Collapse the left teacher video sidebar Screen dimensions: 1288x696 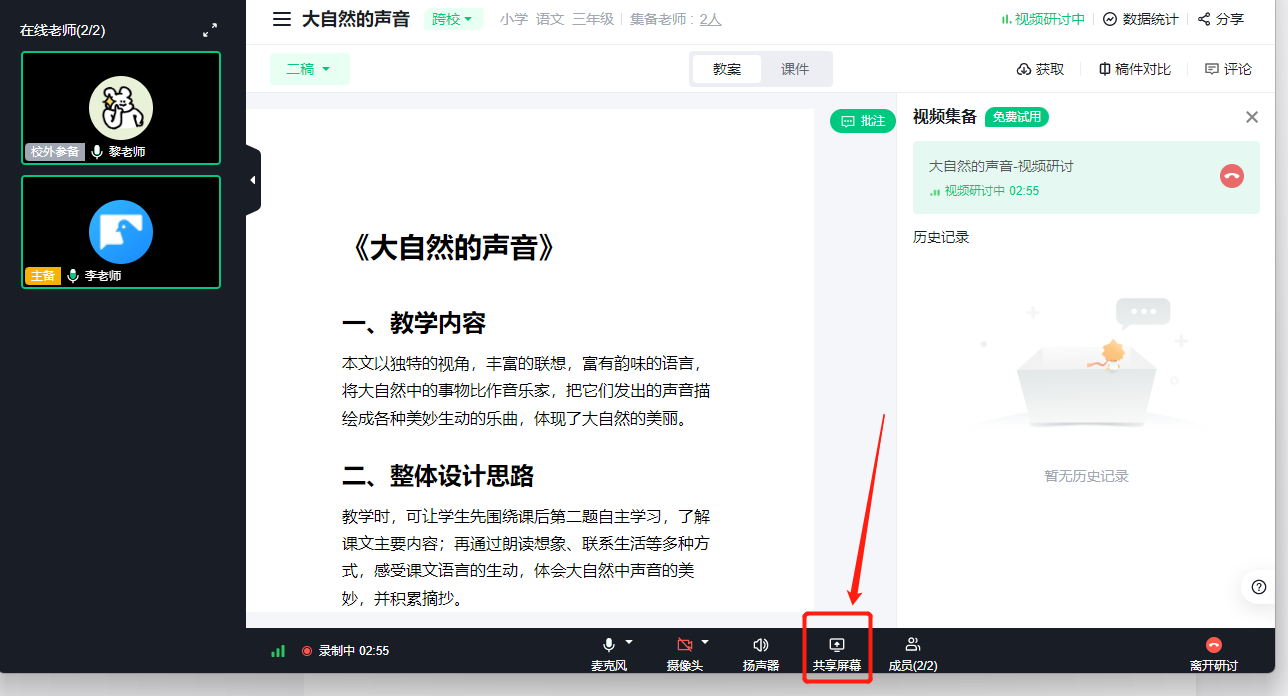253,180
